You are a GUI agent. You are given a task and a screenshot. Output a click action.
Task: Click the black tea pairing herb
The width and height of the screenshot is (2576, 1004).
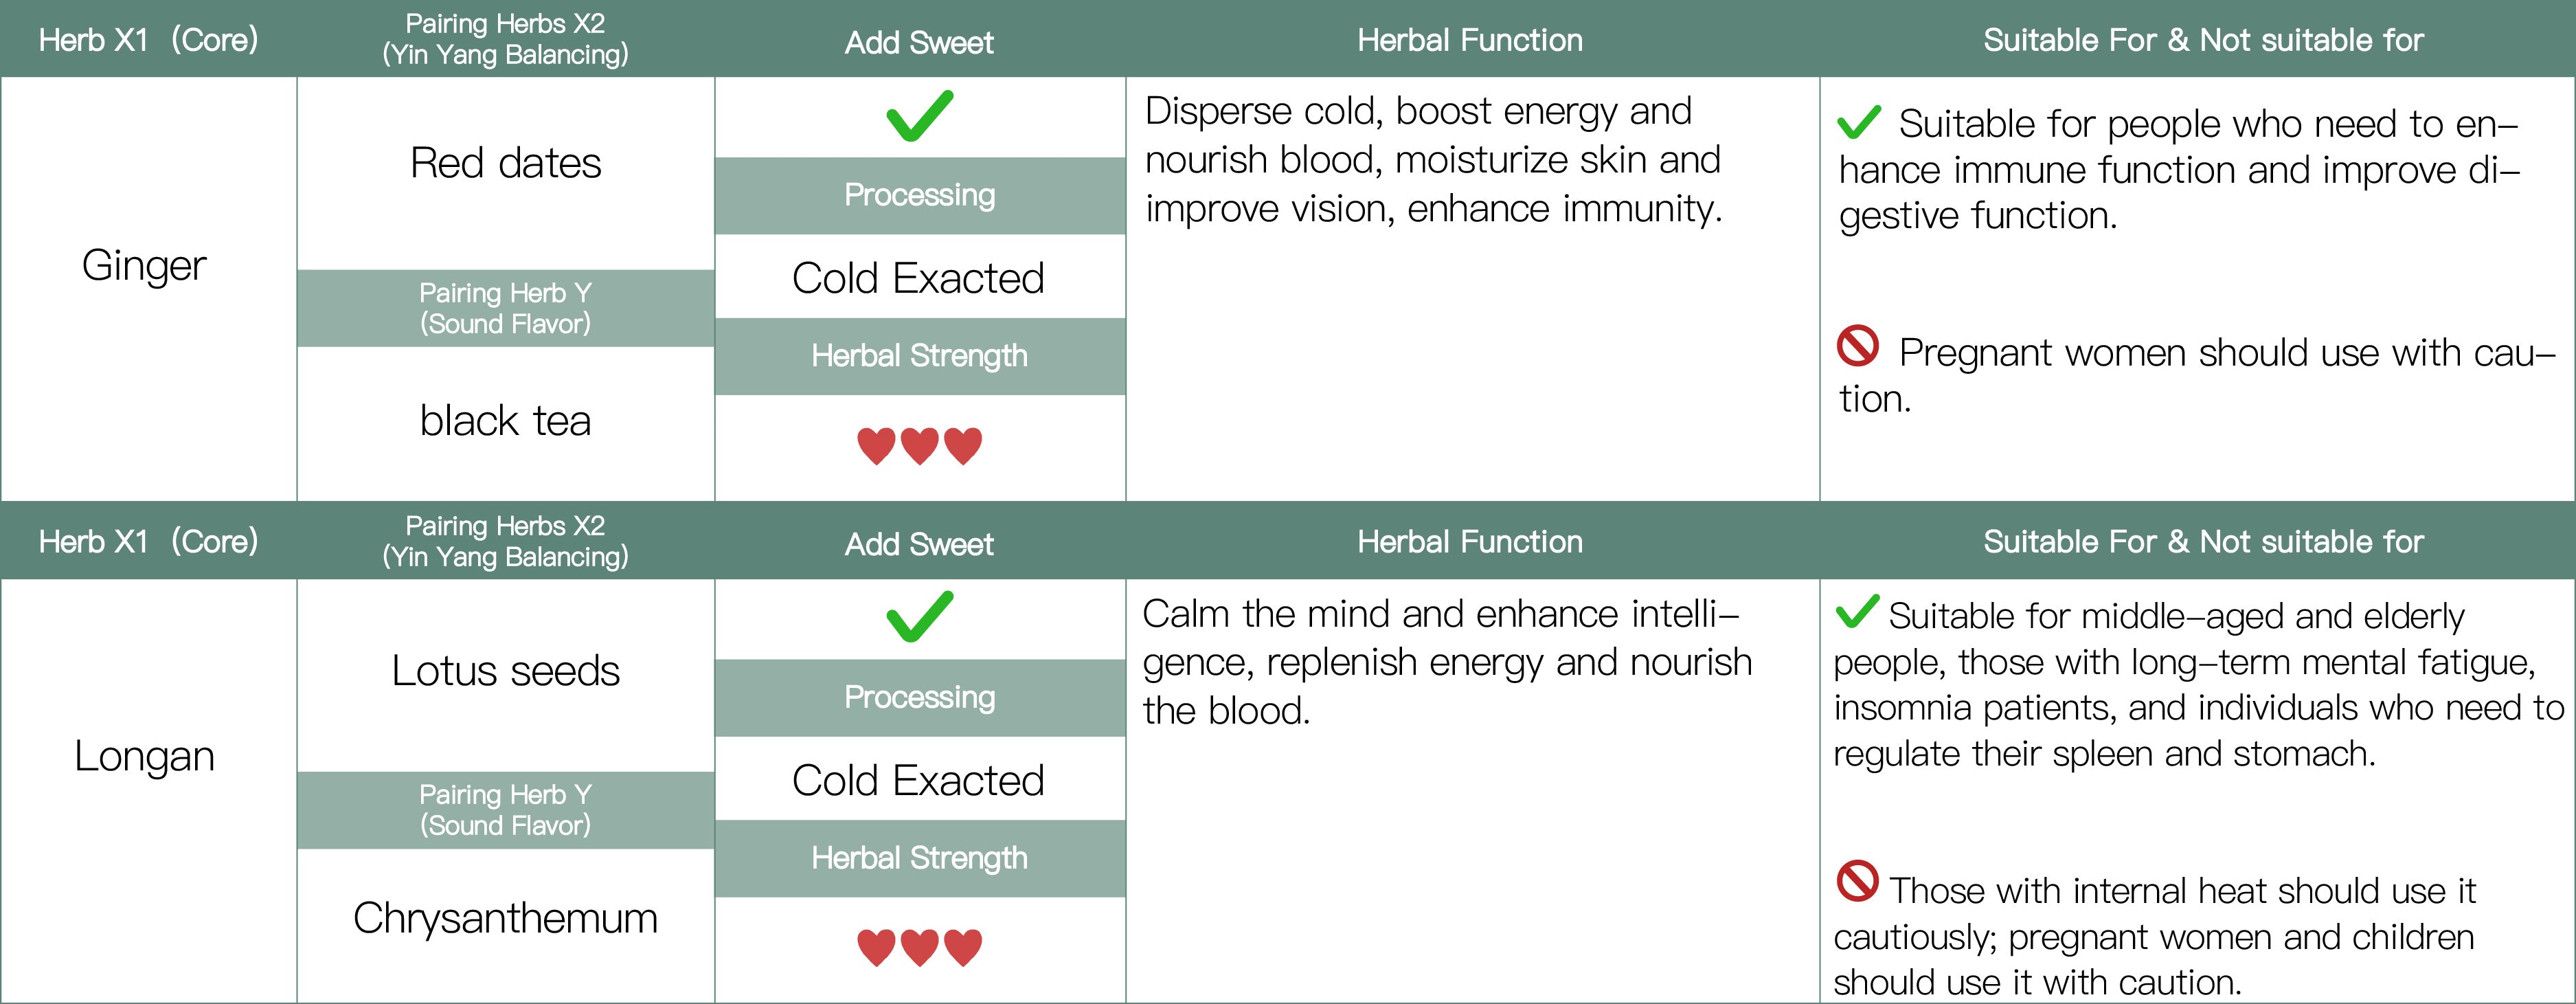(x=505, y=421)
